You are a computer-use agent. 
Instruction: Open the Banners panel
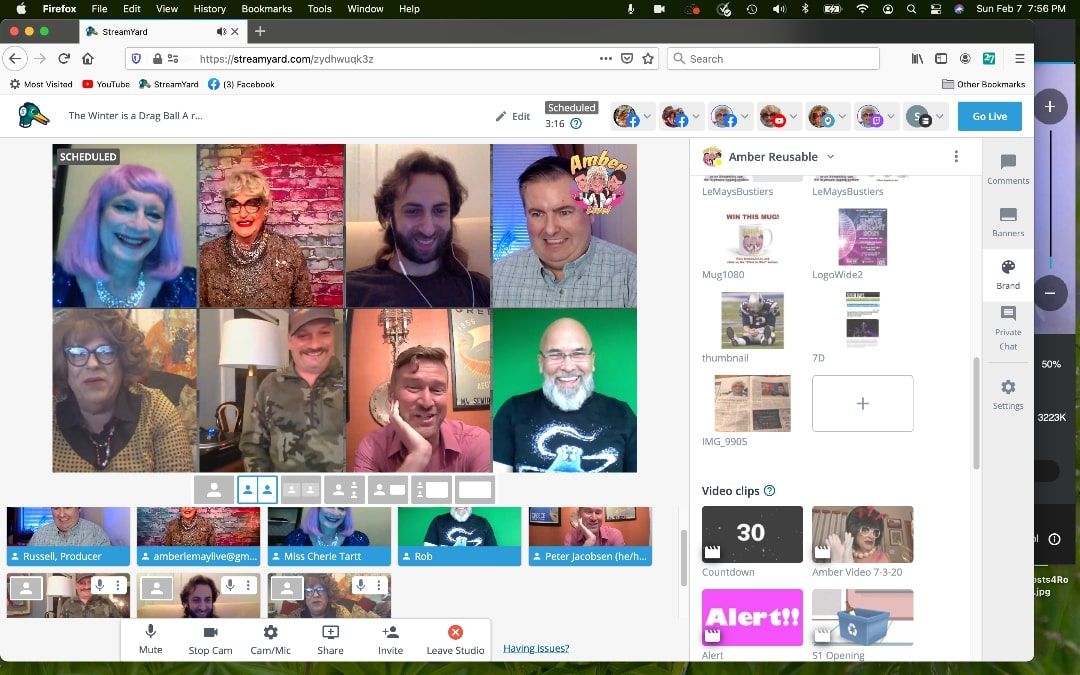(1008, 221)
